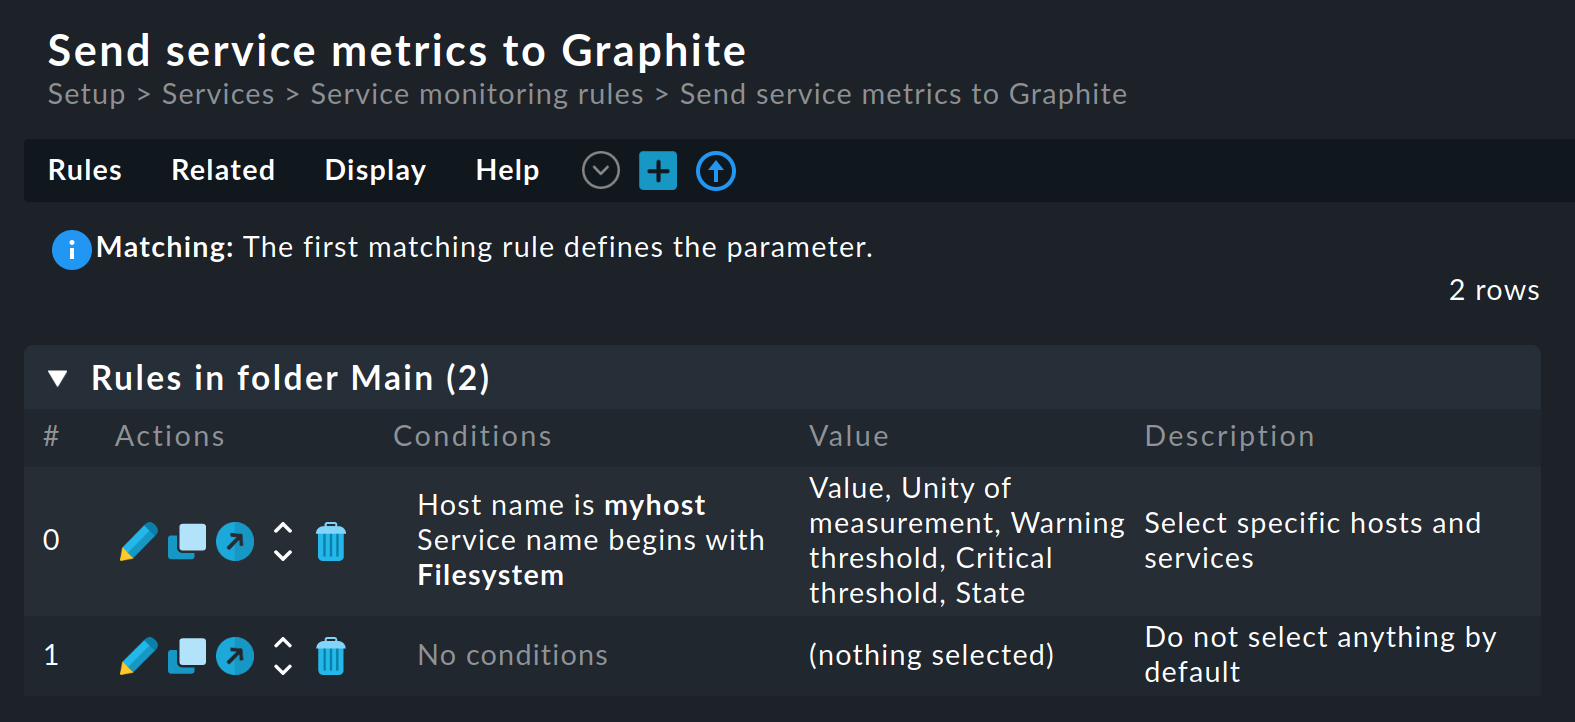The width and height of the screenshot is (1575, 722).
Task: Clone rule 0 with the copy icon
Action: (187, 541)
